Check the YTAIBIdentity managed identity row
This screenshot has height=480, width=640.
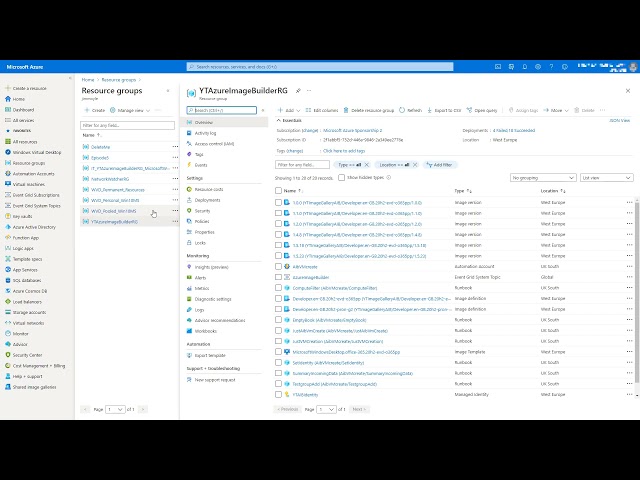278,395
